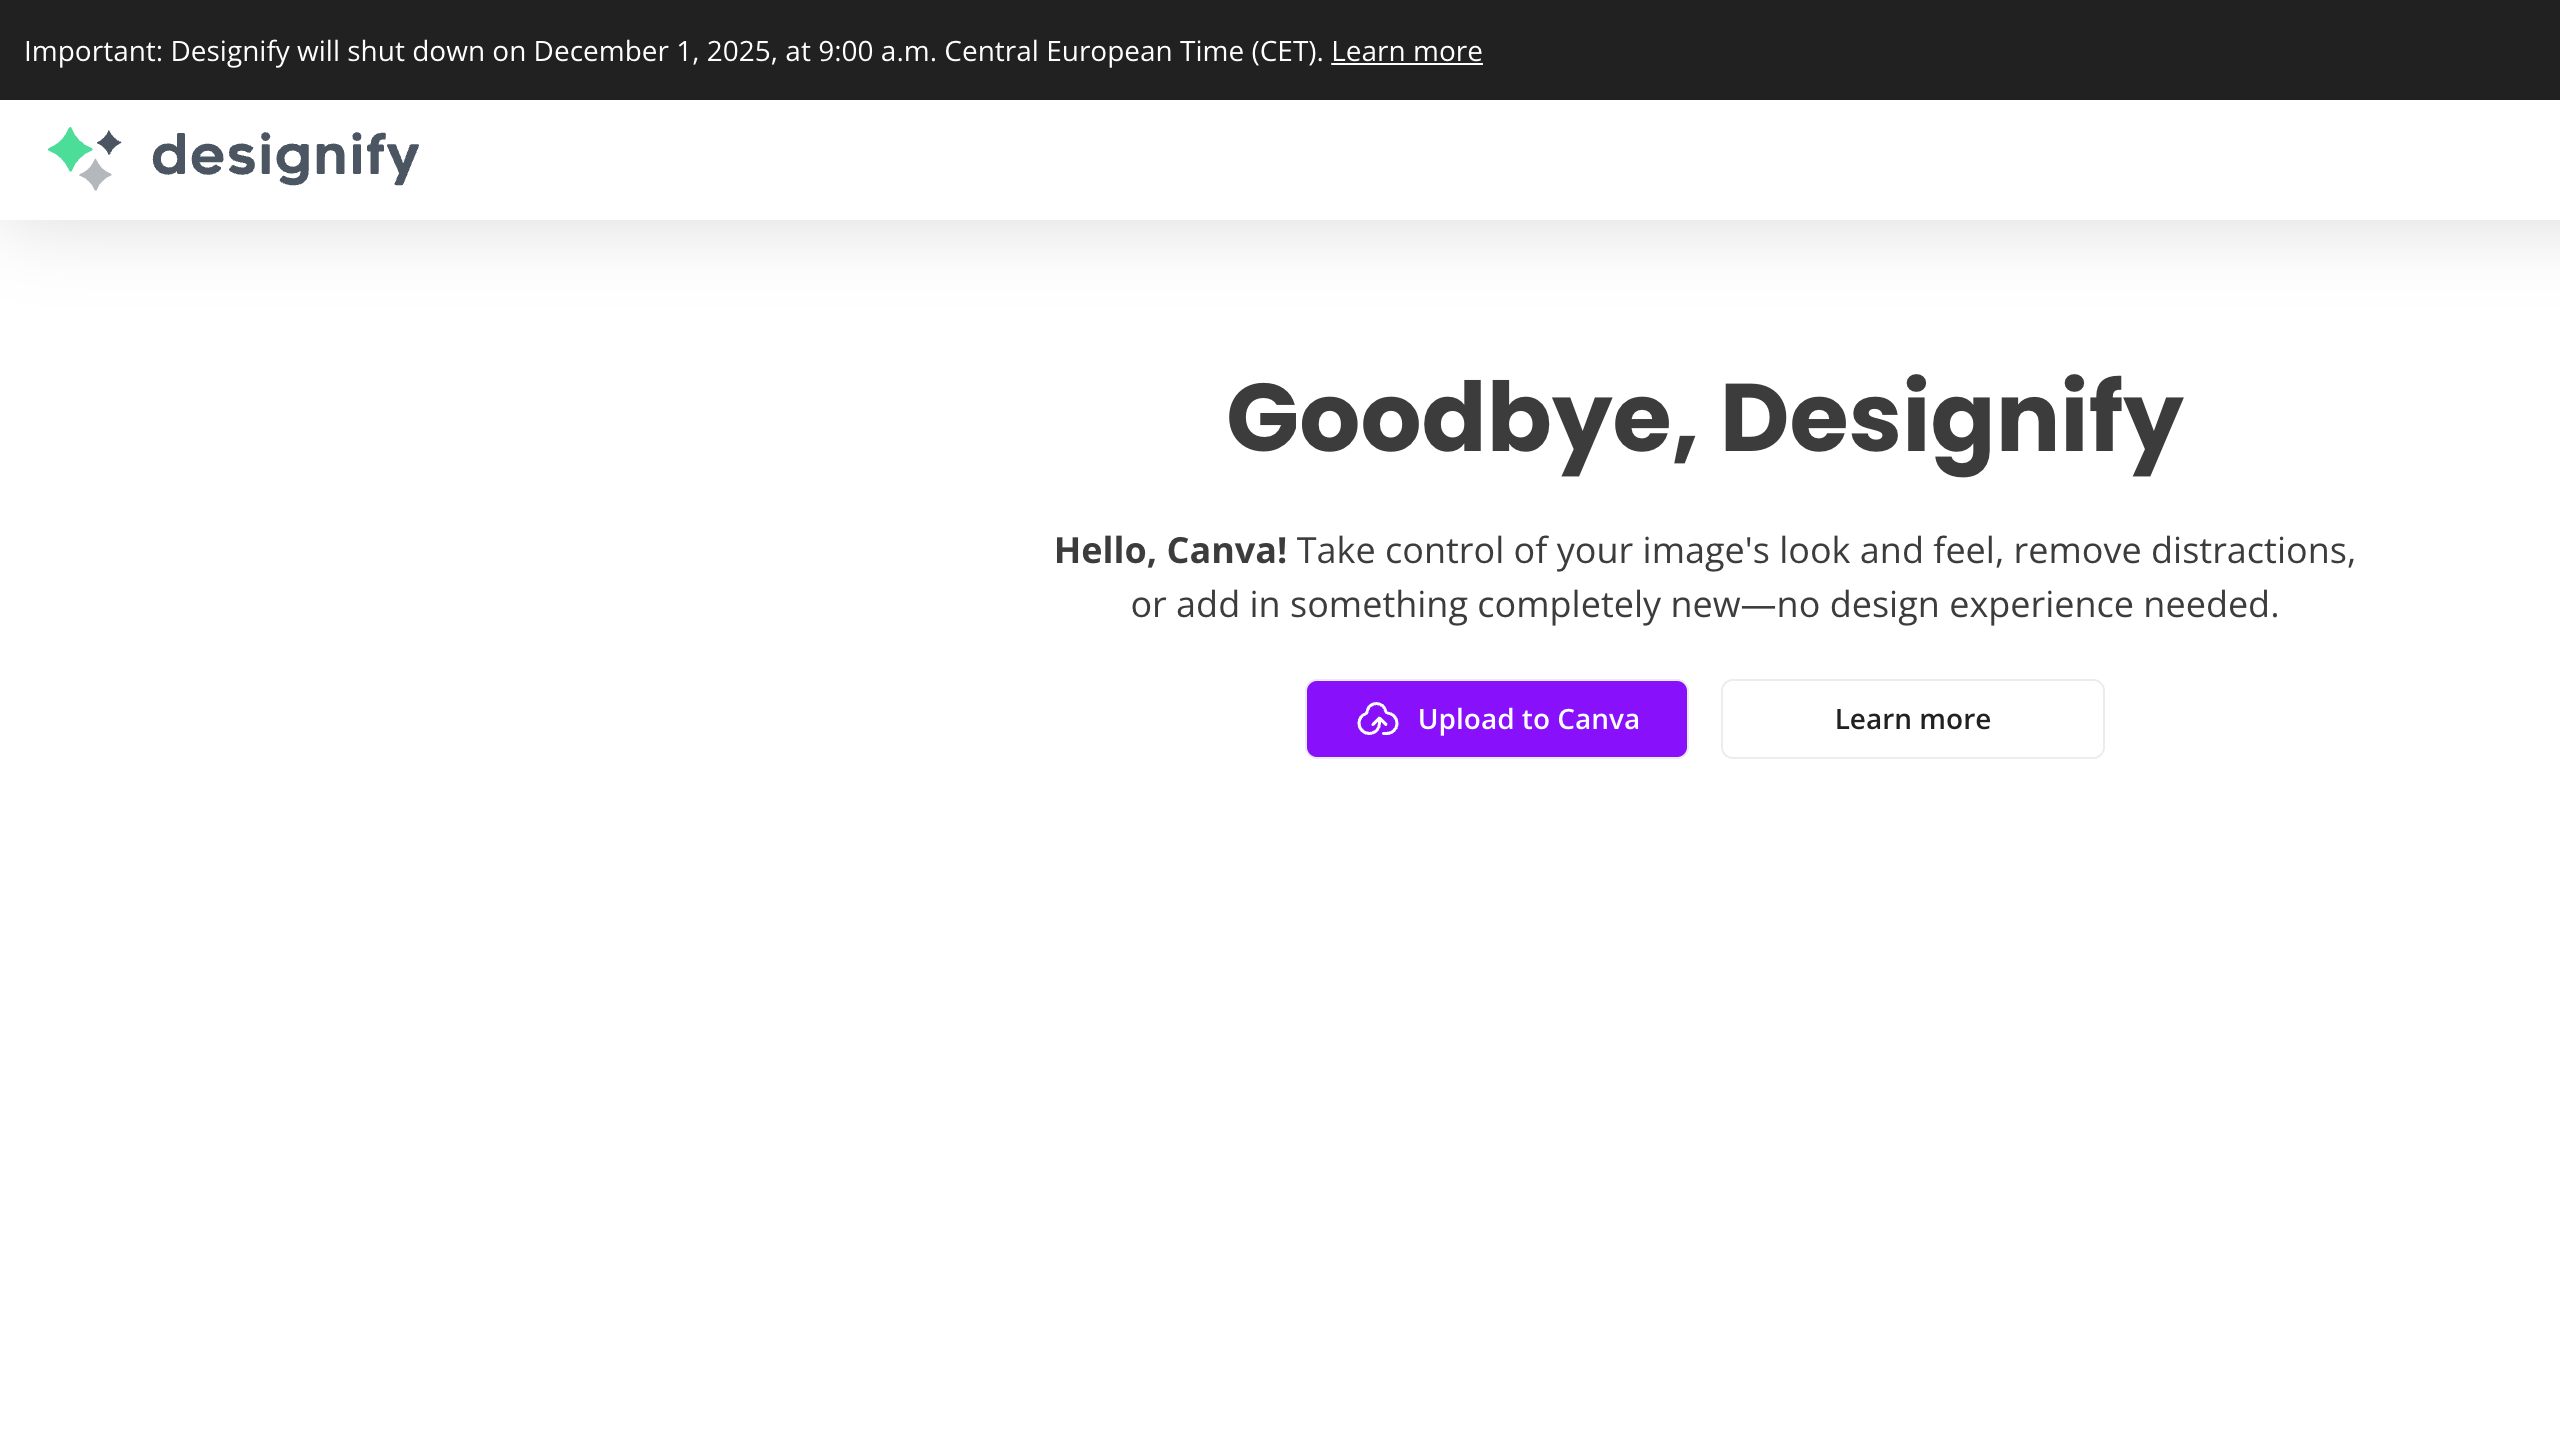Viewport: 2560px width, 1440px height.
Task: Click text 'or add in something completely new'
Action: coord(1435,605)
